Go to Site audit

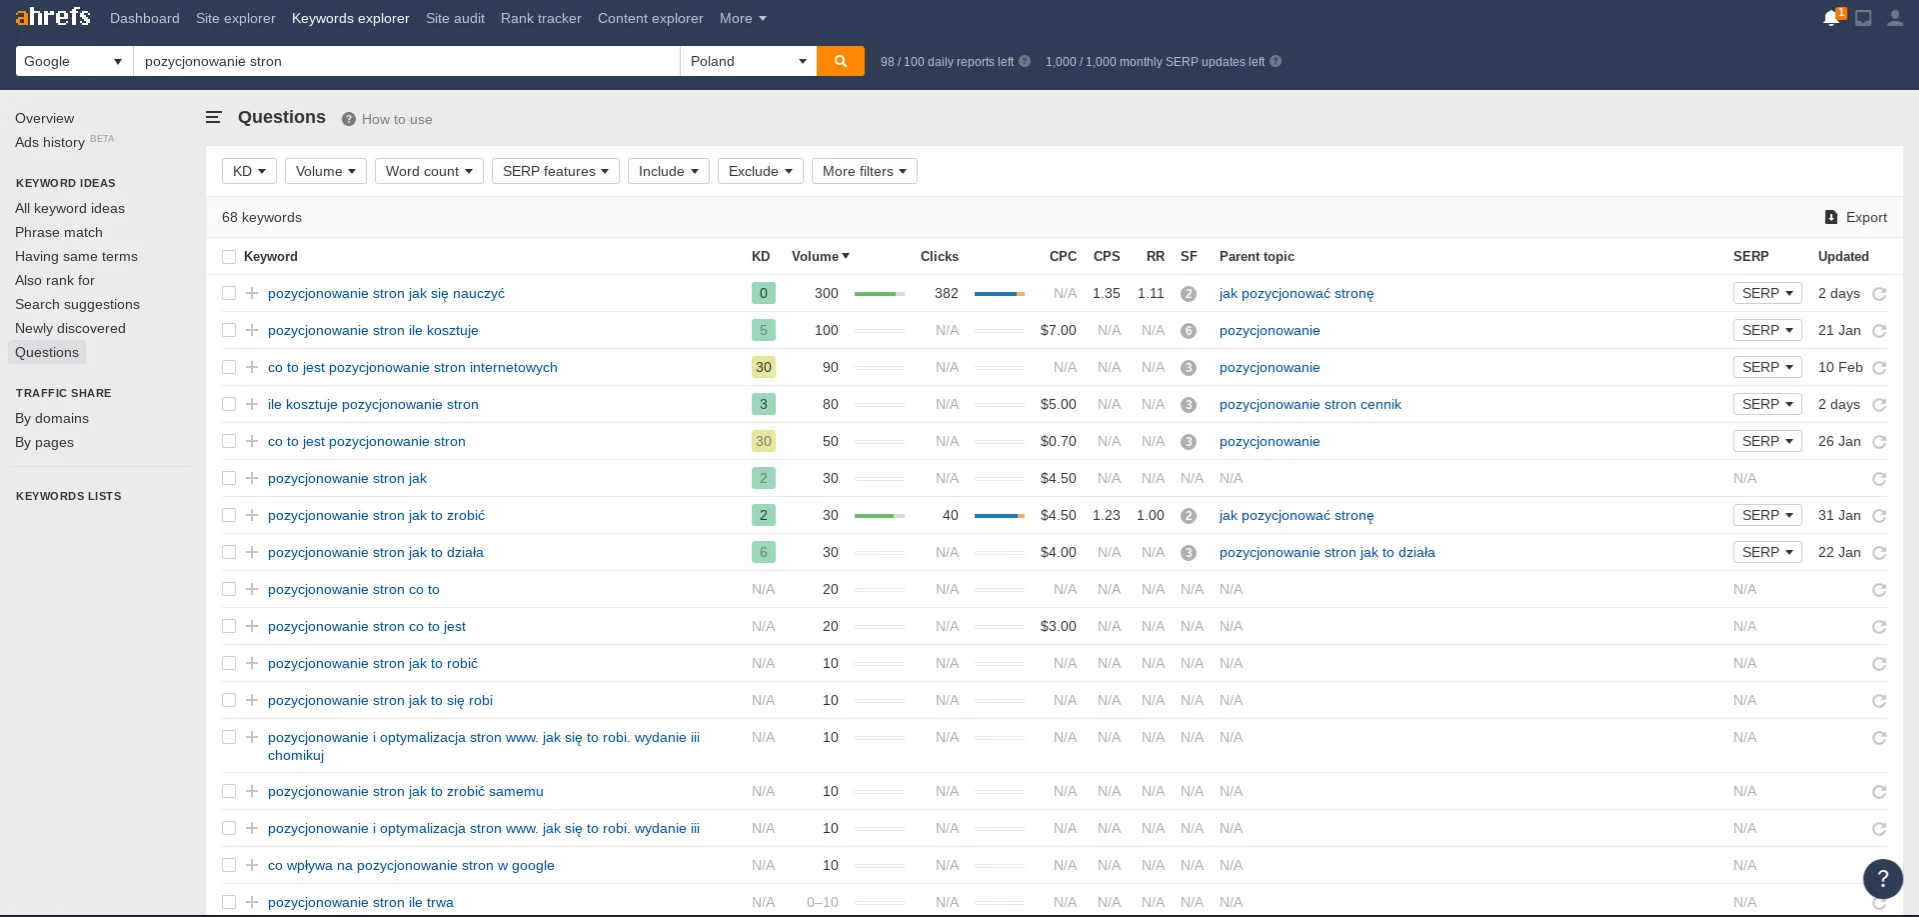point(455,18)
